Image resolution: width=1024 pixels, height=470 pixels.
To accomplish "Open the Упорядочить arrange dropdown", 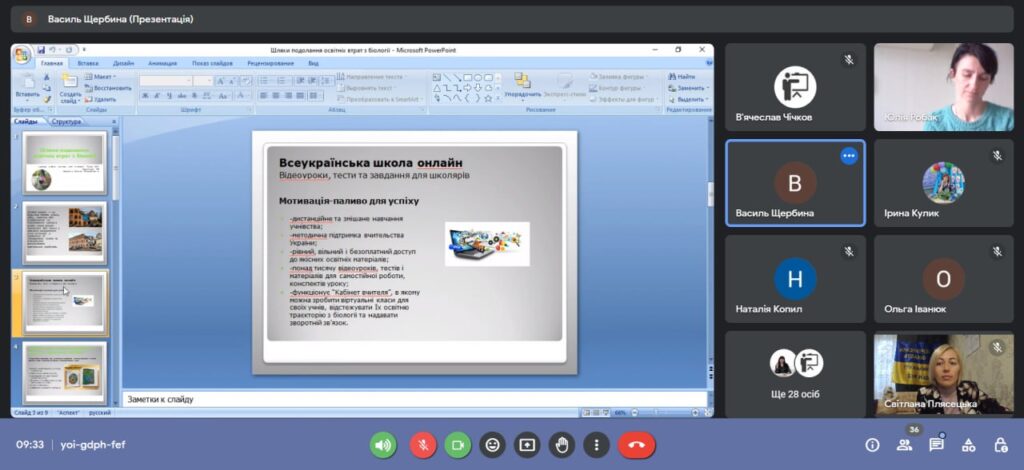I will 522,86.
